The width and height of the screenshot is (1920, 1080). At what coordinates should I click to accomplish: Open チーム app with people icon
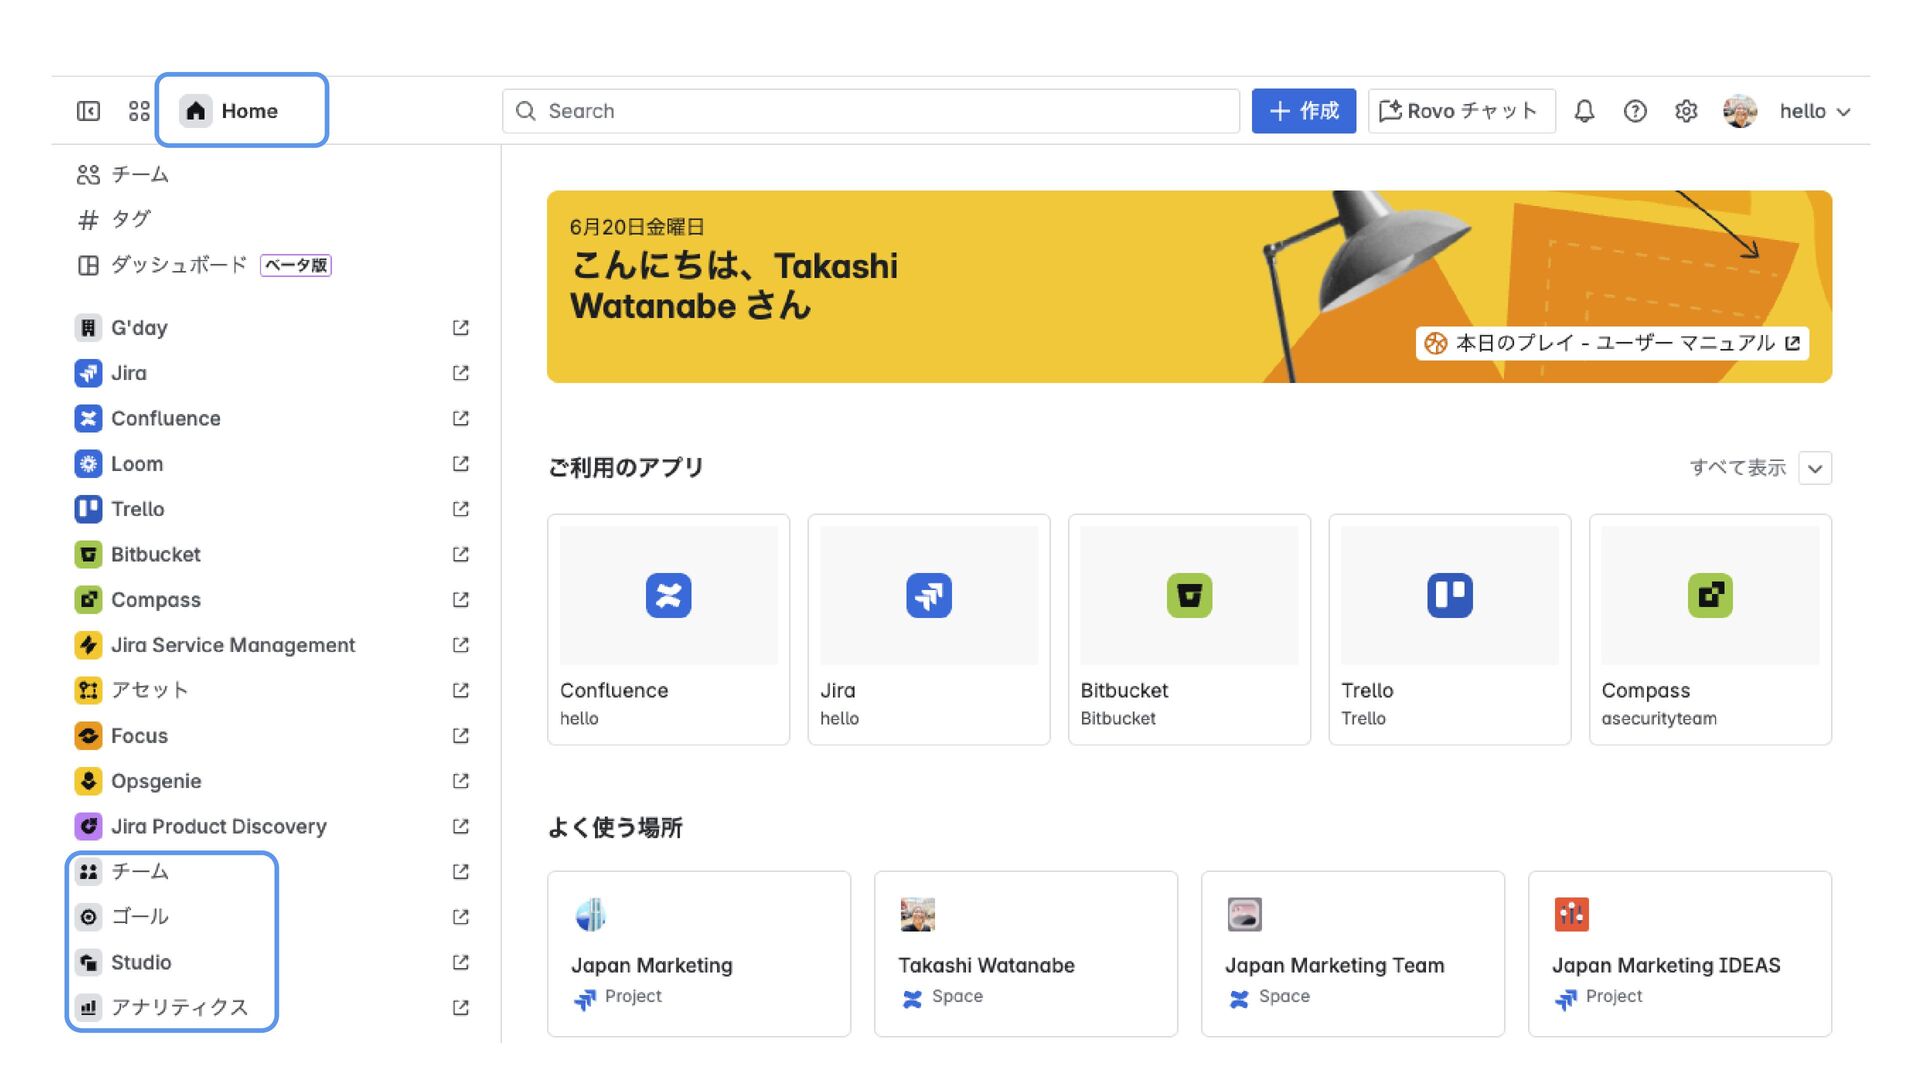pos(272,872)
